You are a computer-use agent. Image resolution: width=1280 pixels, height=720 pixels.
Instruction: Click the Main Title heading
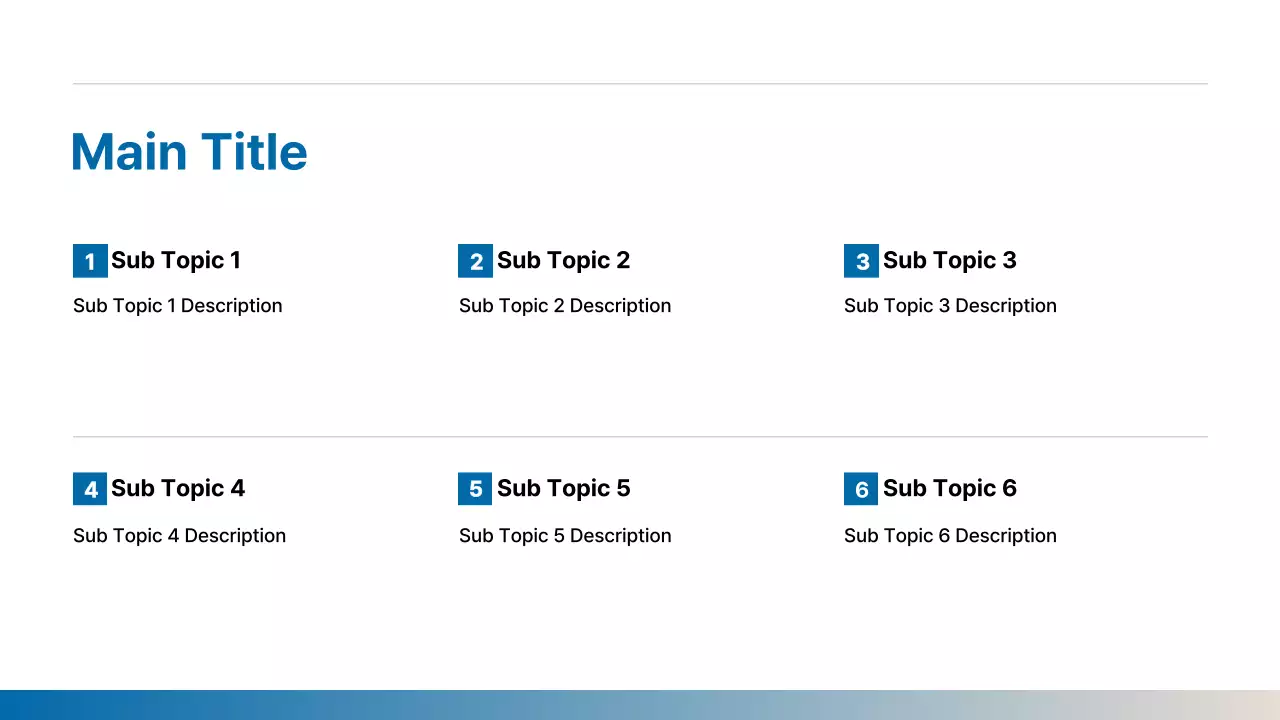[189, 152]
